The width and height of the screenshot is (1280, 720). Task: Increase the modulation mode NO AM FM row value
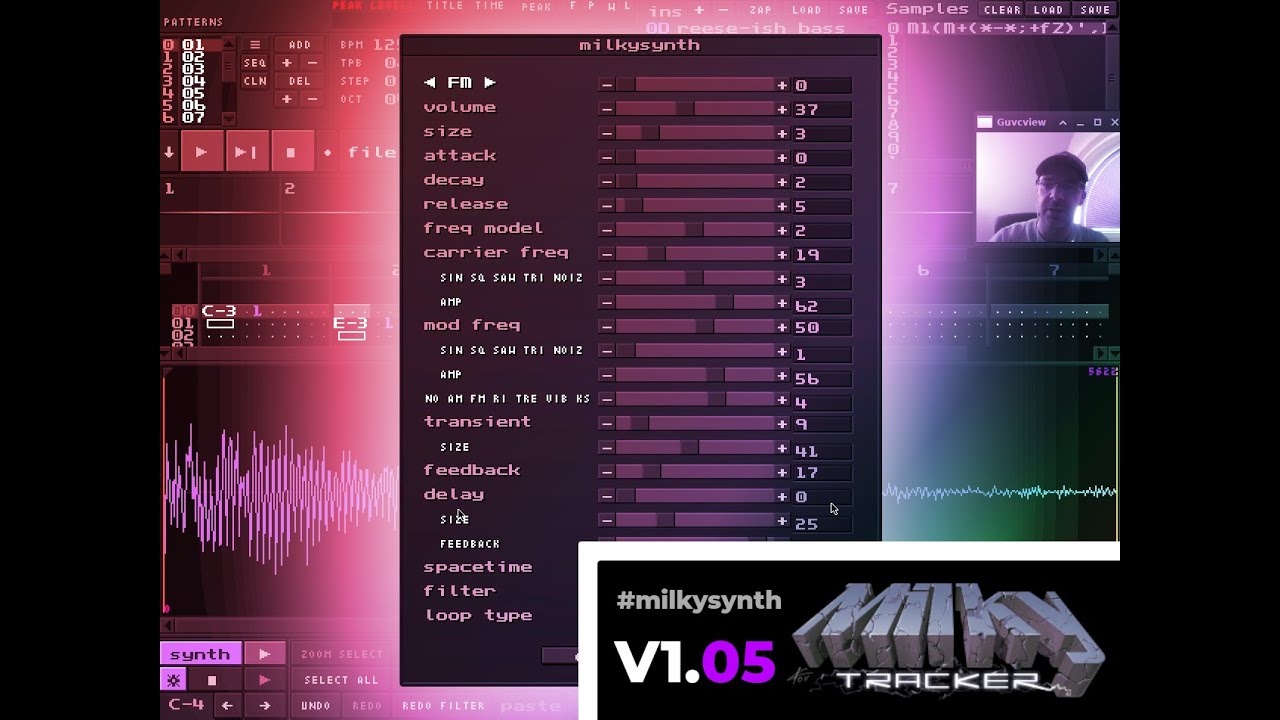(782, 400)
